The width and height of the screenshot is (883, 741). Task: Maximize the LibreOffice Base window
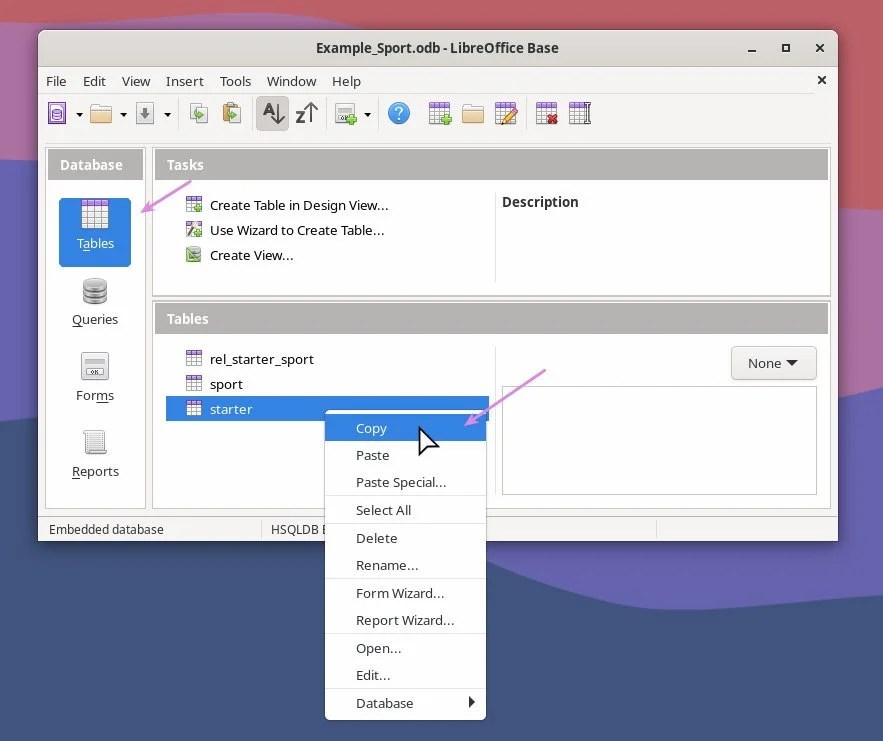tap(786, 48)
